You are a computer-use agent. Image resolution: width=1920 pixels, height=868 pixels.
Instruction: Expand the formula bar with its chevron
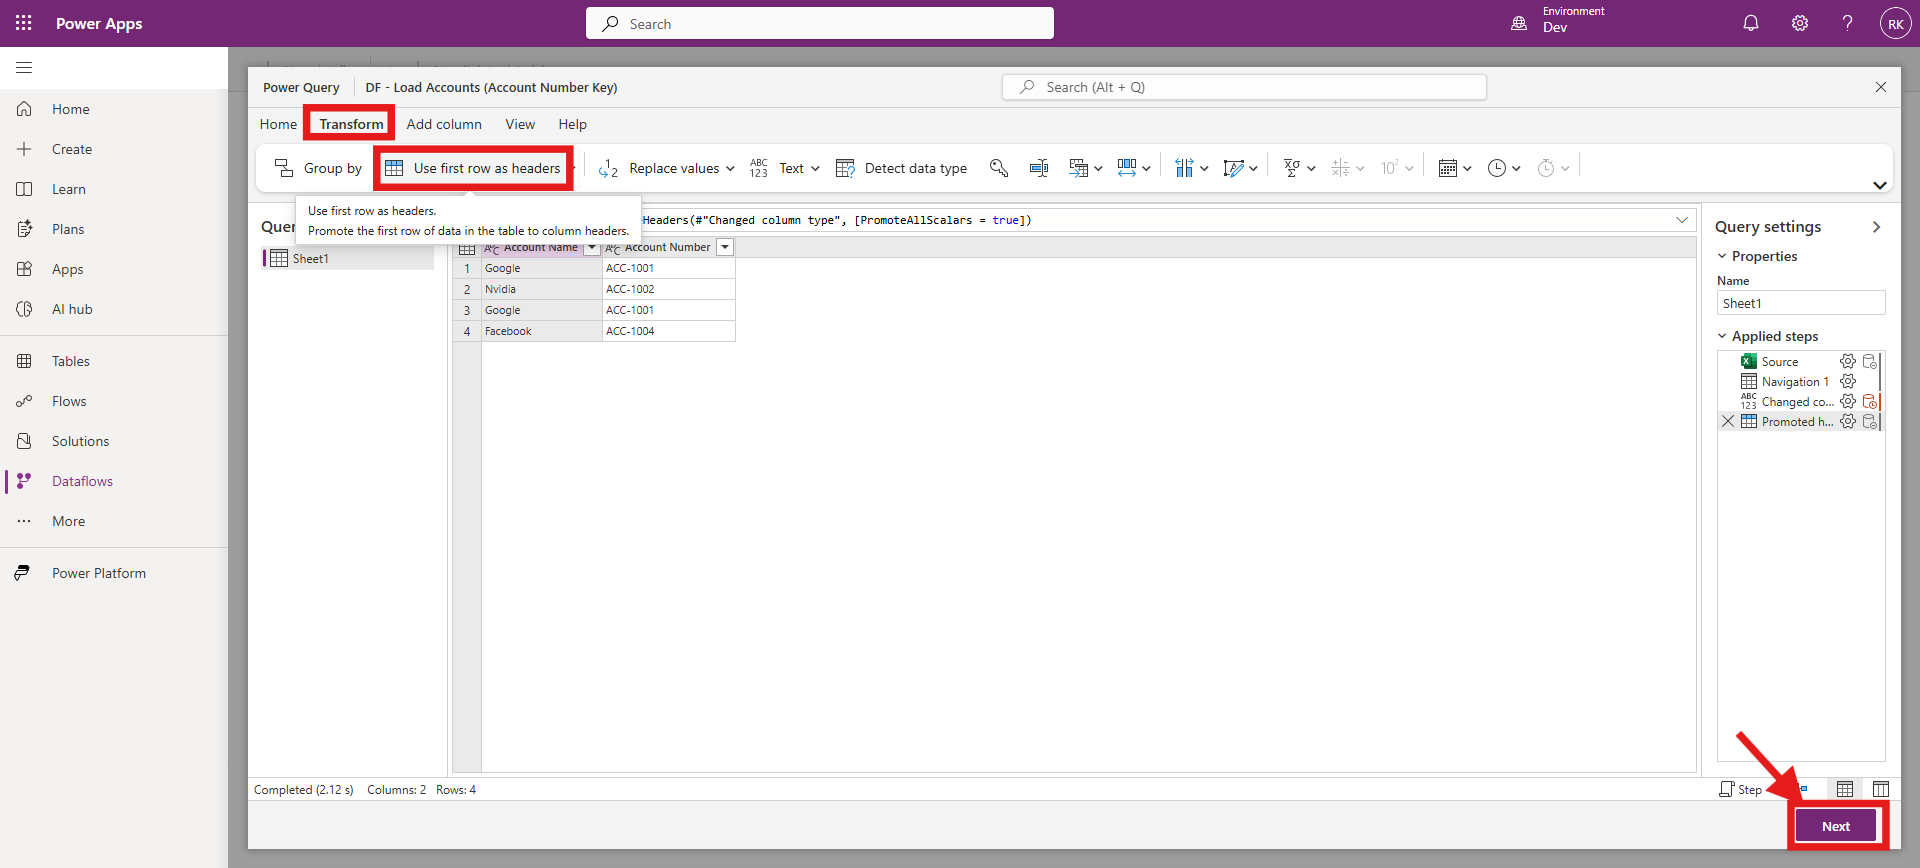pos(1682,220)
